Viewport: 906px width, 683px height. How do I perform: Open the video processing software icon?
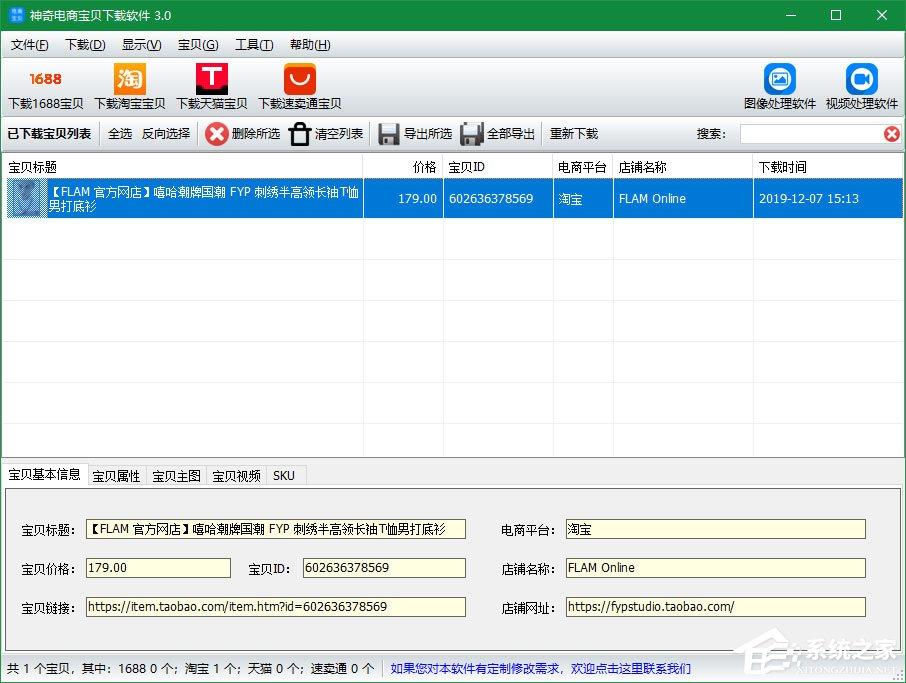click(862, 79)
